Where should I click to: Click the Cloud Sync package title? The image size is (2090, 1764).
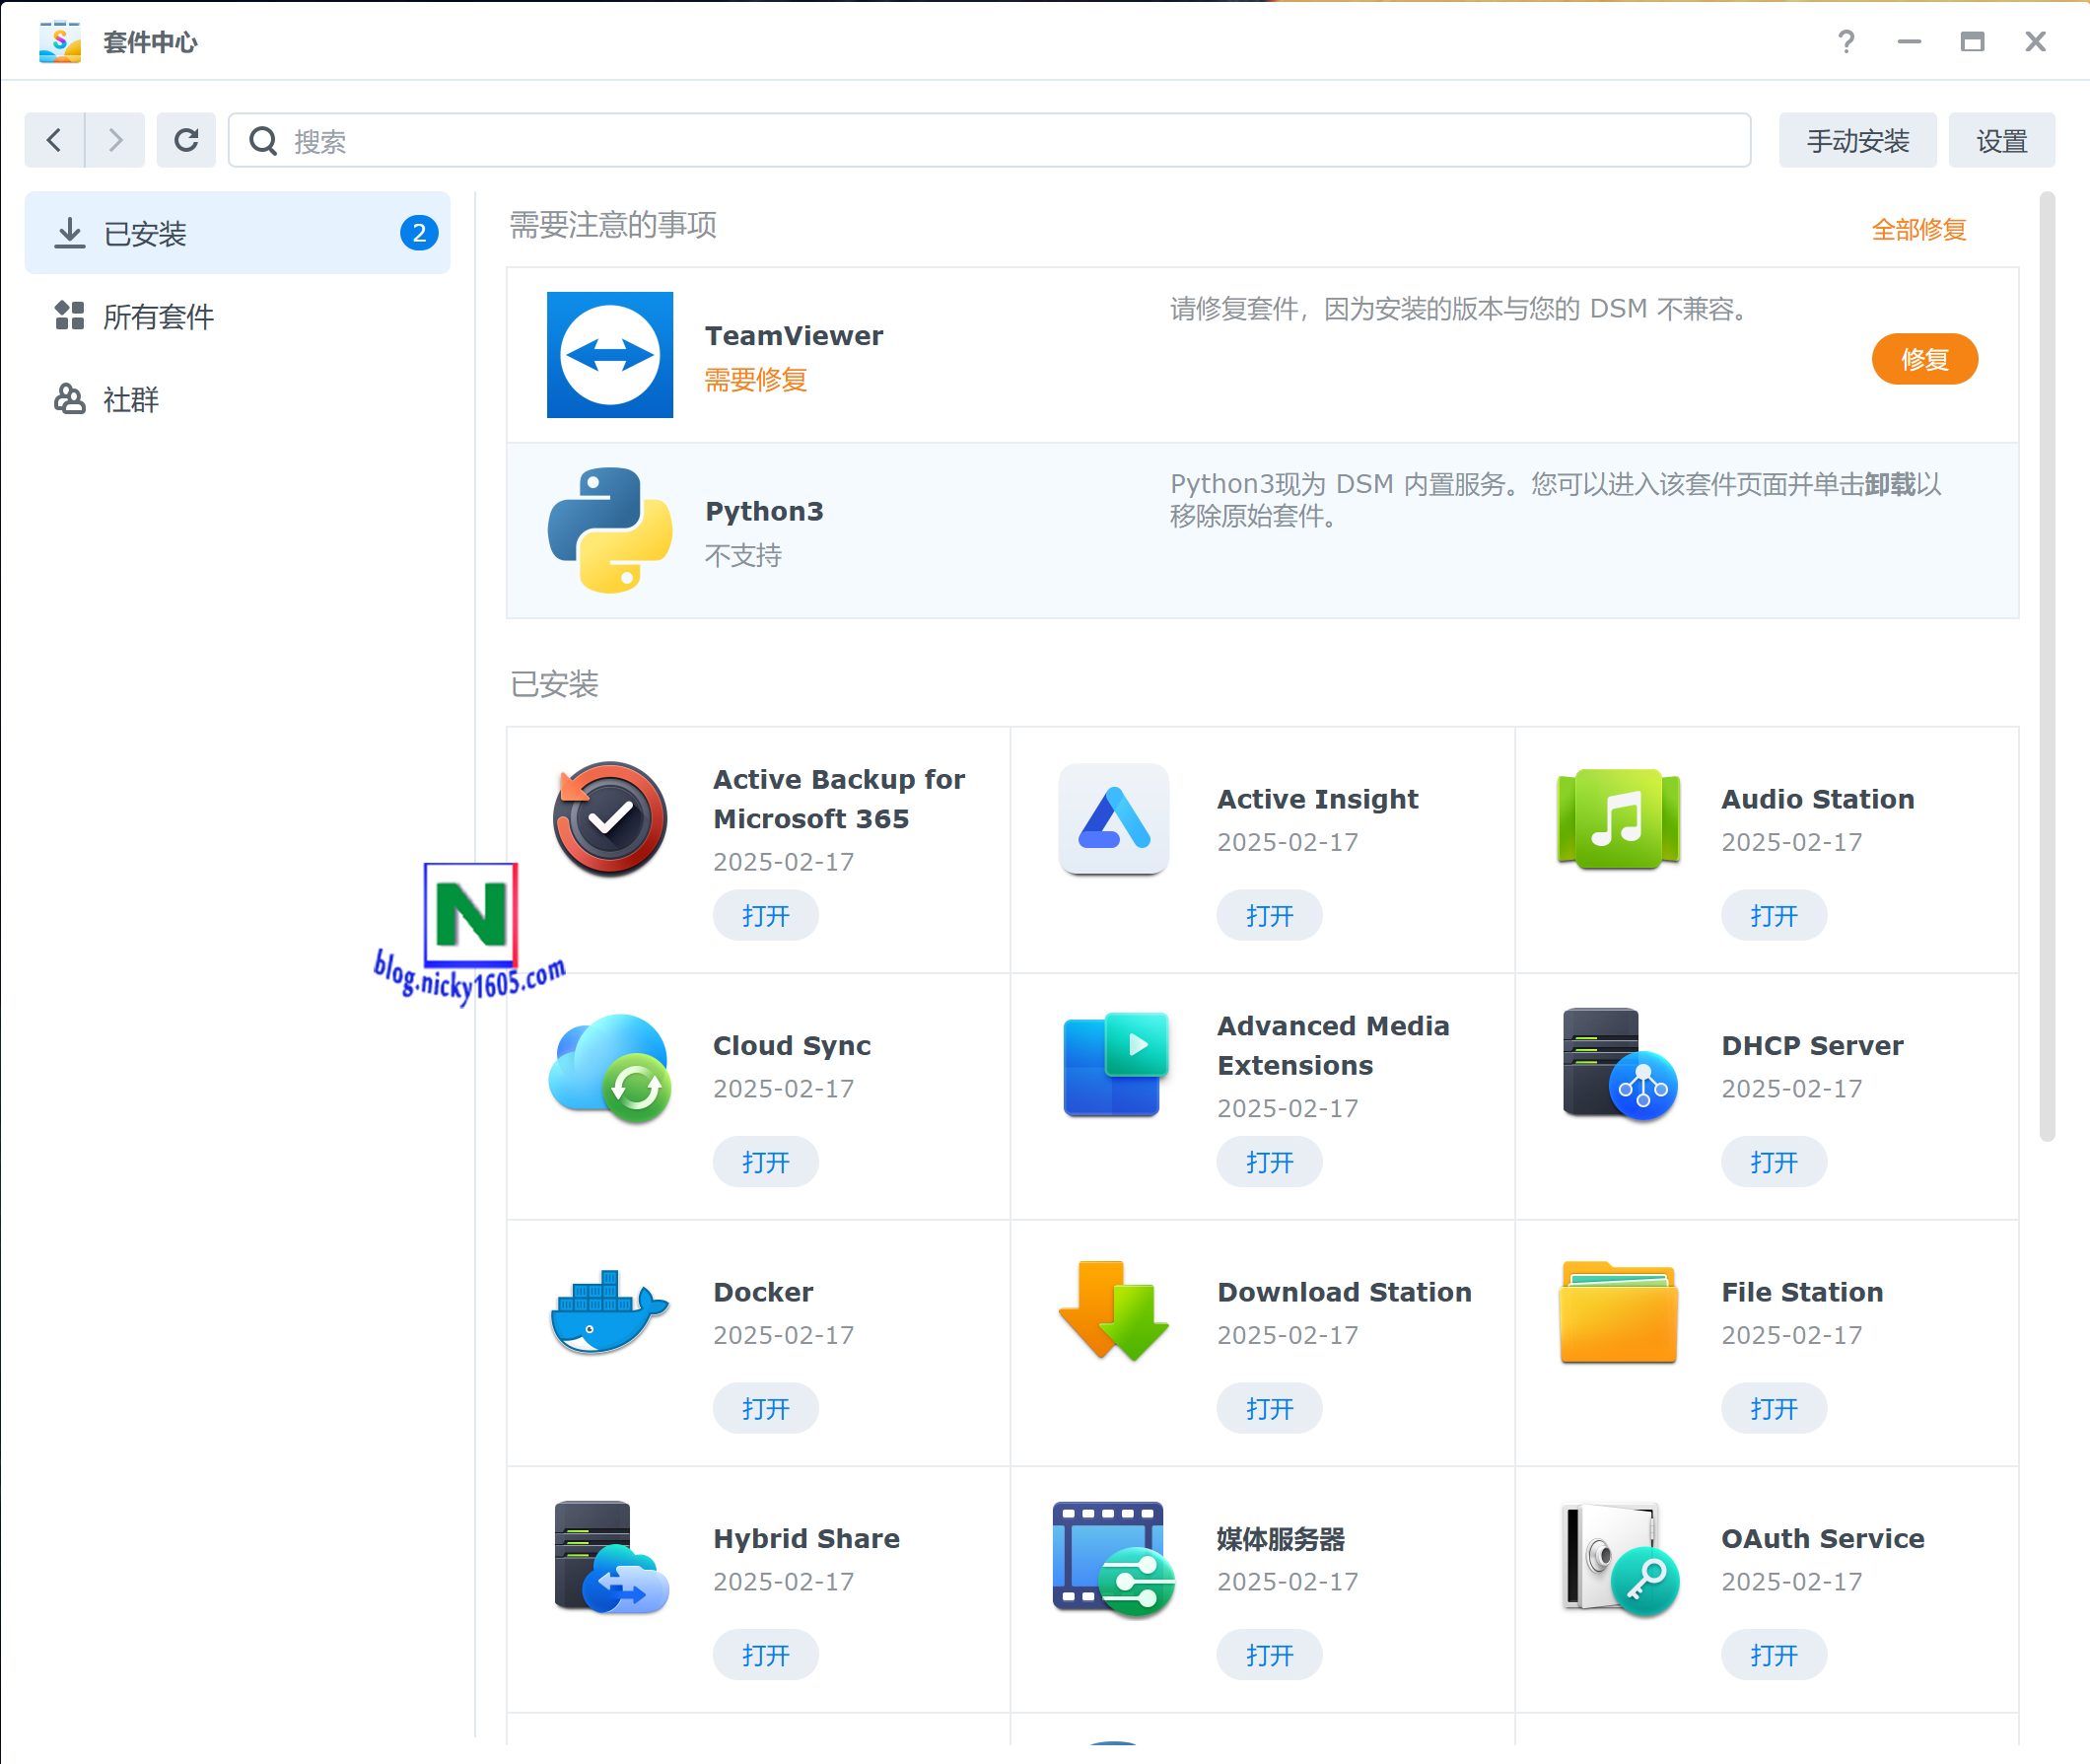[791, 1045]
